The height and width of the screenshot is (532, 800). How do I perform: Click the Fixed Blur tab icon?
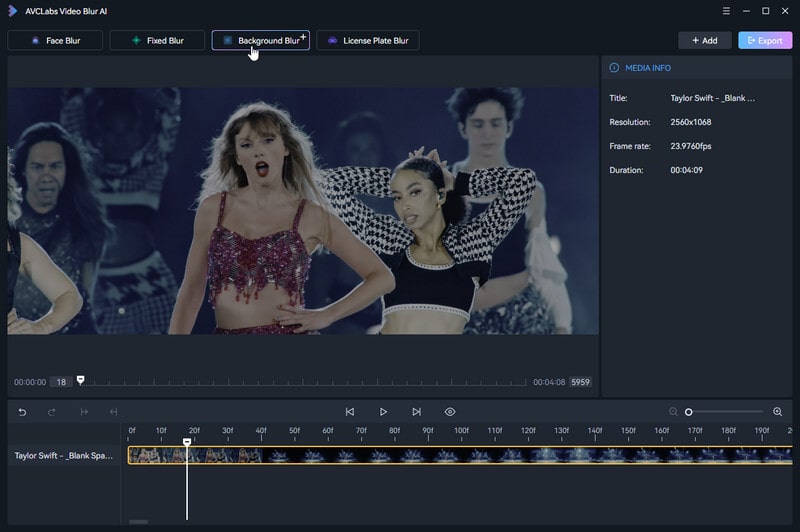pos(136,40)
